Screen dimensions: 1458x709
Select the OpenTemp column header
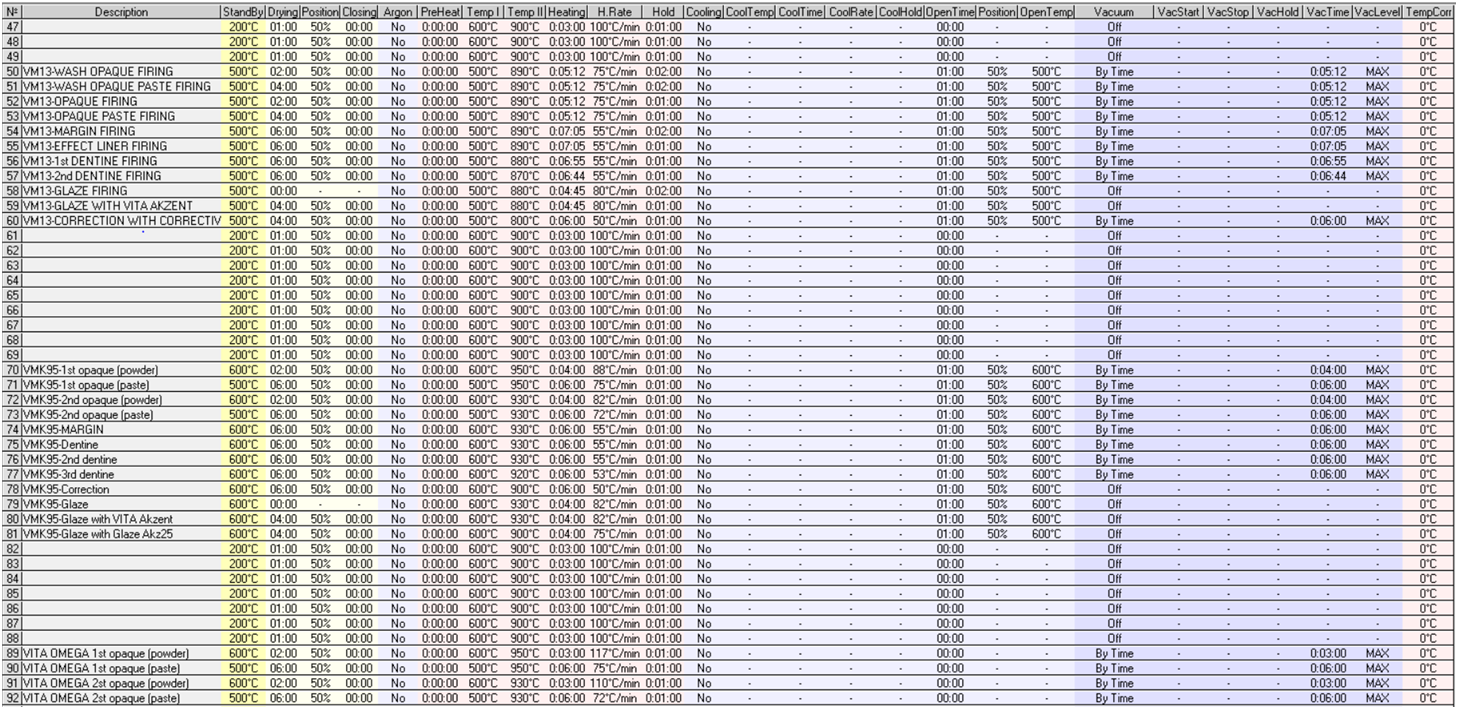1047,12
